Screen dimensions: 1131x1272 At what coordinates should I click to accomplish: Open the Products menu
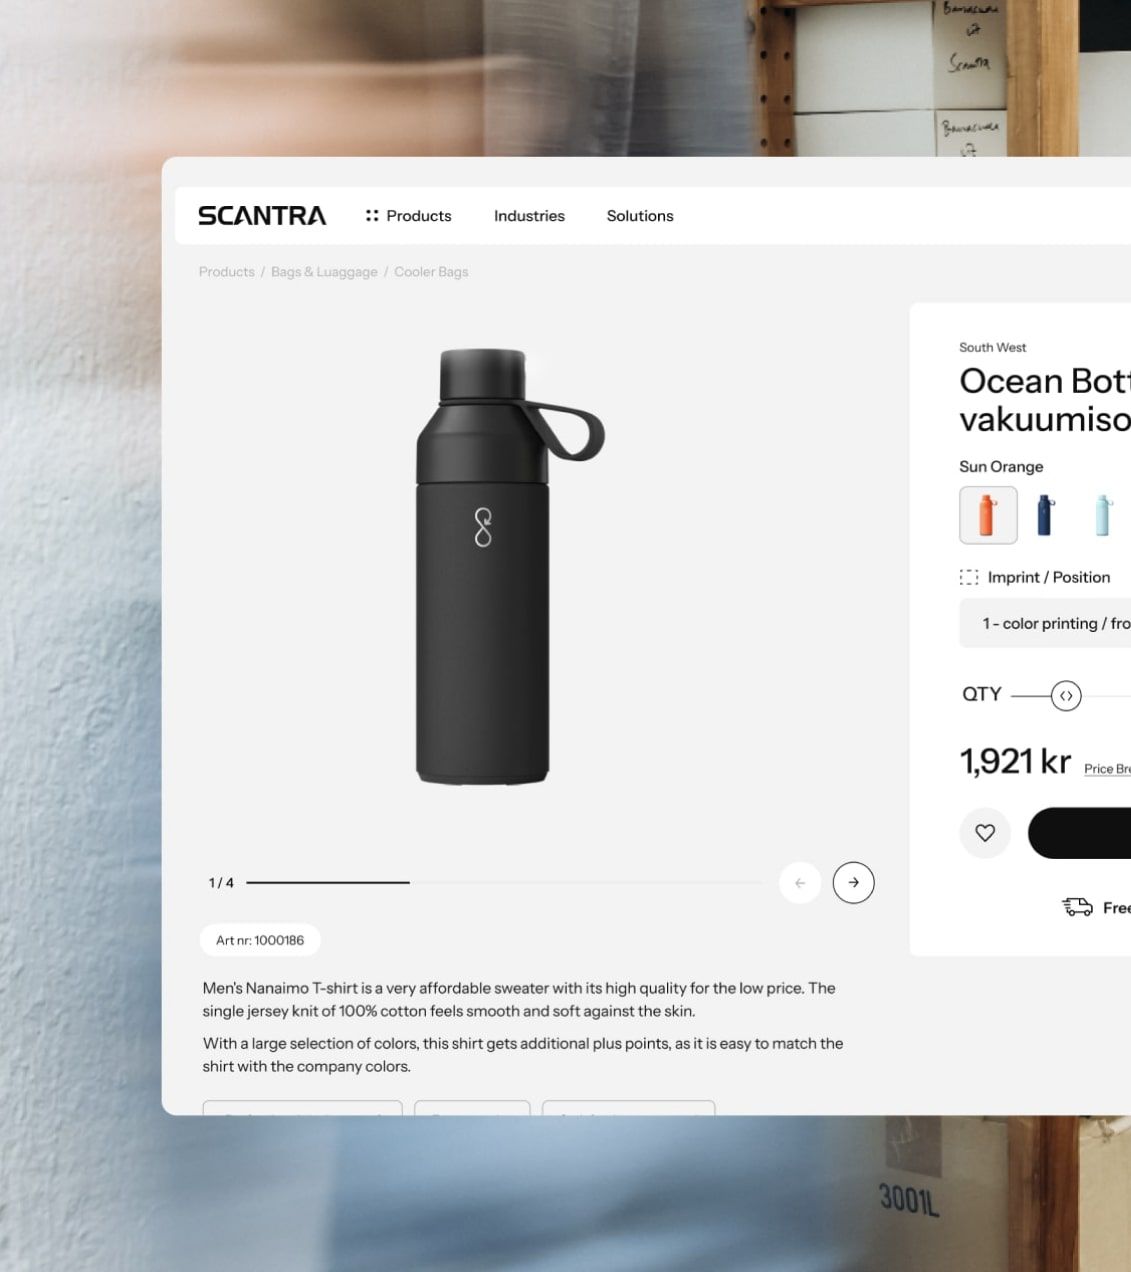(x=409, y=216)
